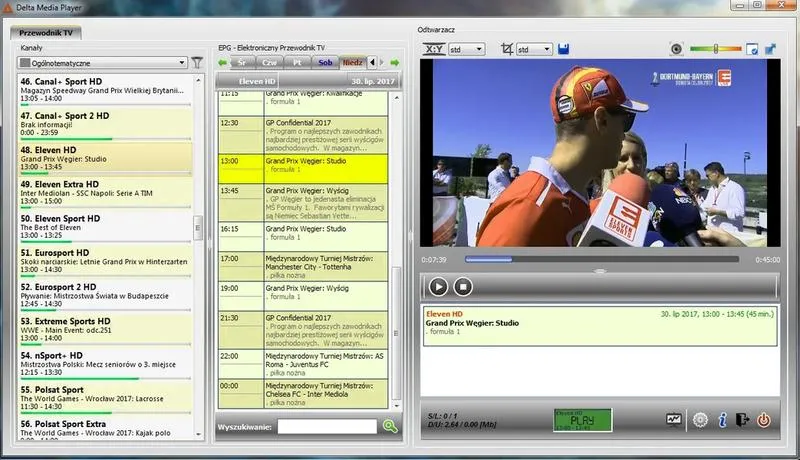
Task: Open the Ogólnotematyczne channel category dropdown
Action: pos(103,63)
